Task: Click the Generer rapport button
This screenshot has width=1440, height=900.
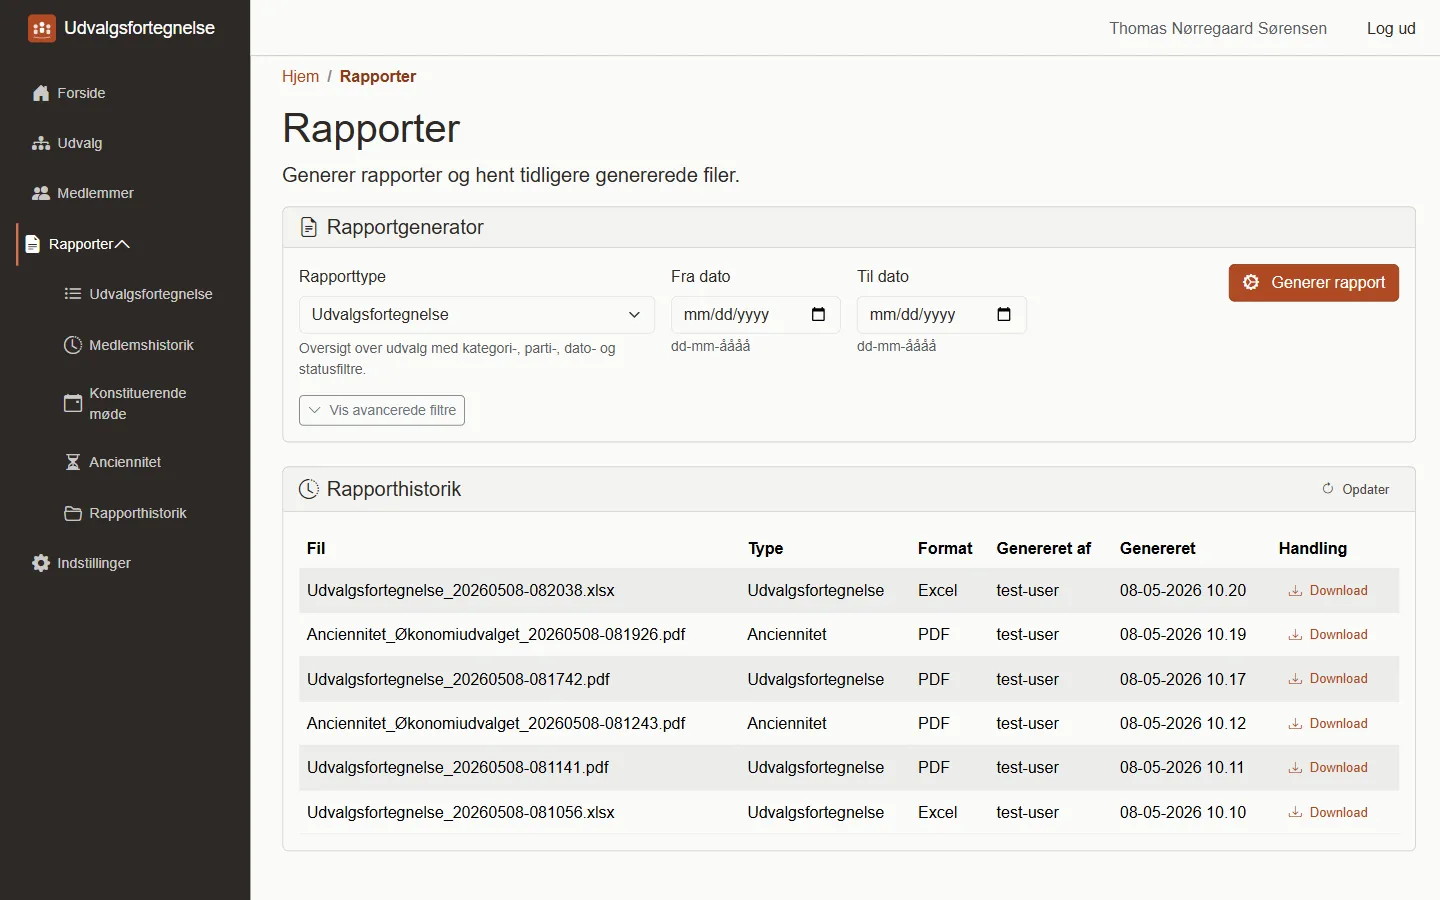Action: tap(1314, 283)
